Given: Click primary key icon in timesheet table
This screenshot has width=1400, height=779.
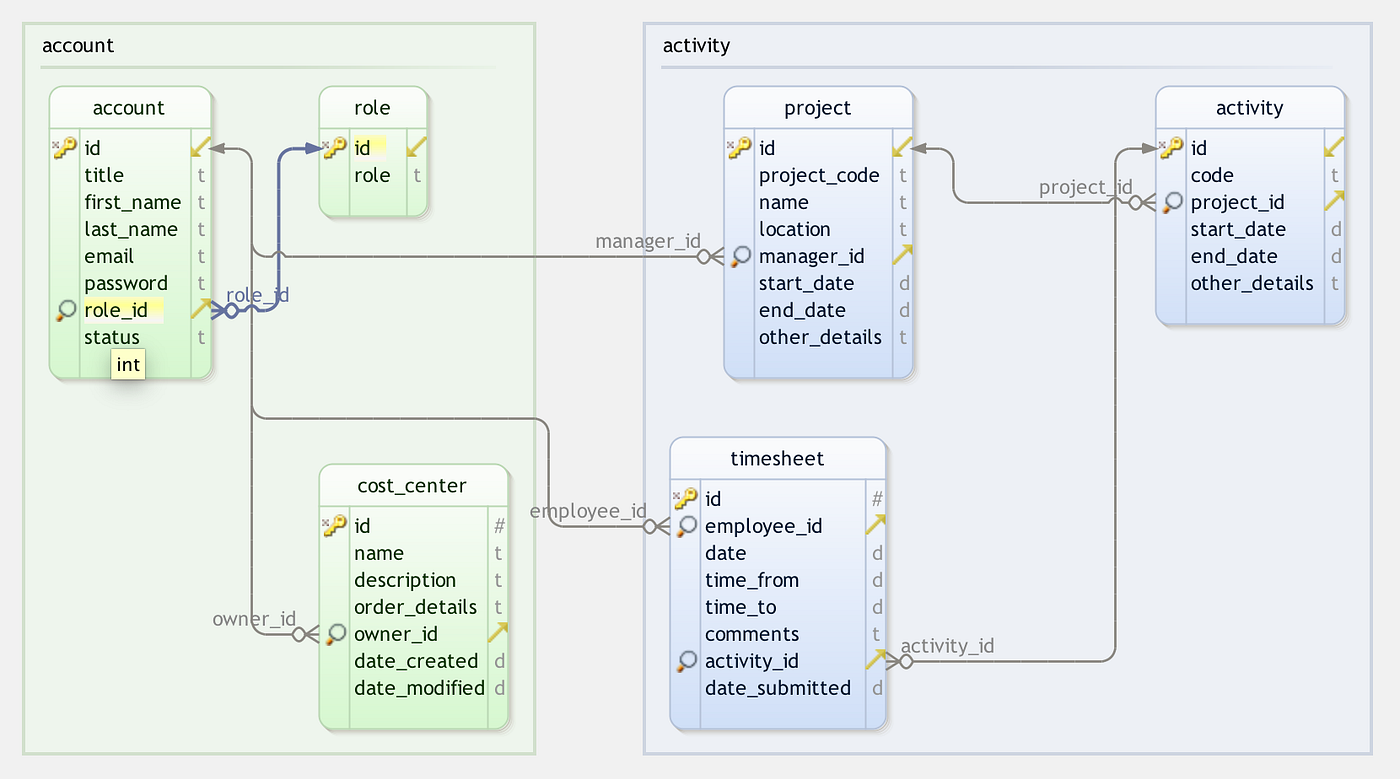Looking at the screenshot, I should [686, 498].
